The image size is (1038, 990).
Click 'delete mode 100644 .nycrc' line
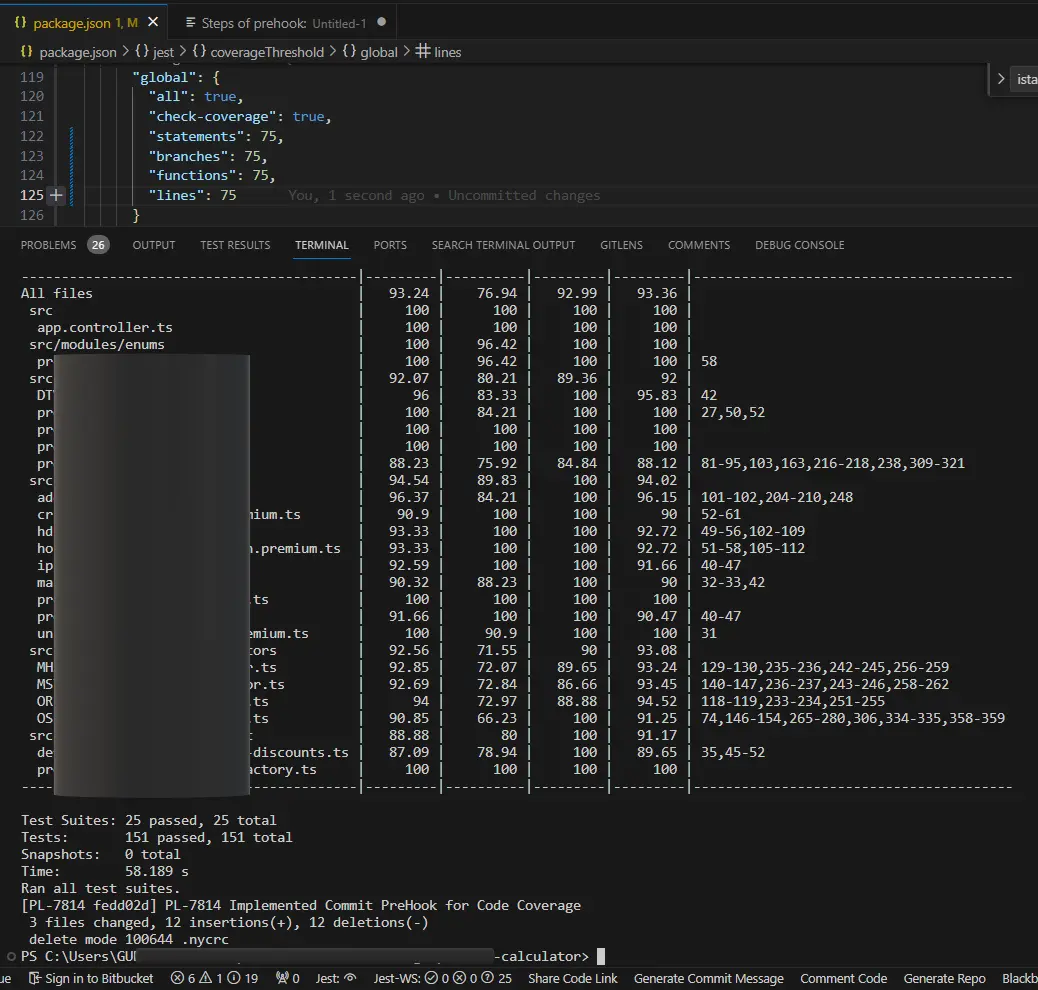(128, 940)
